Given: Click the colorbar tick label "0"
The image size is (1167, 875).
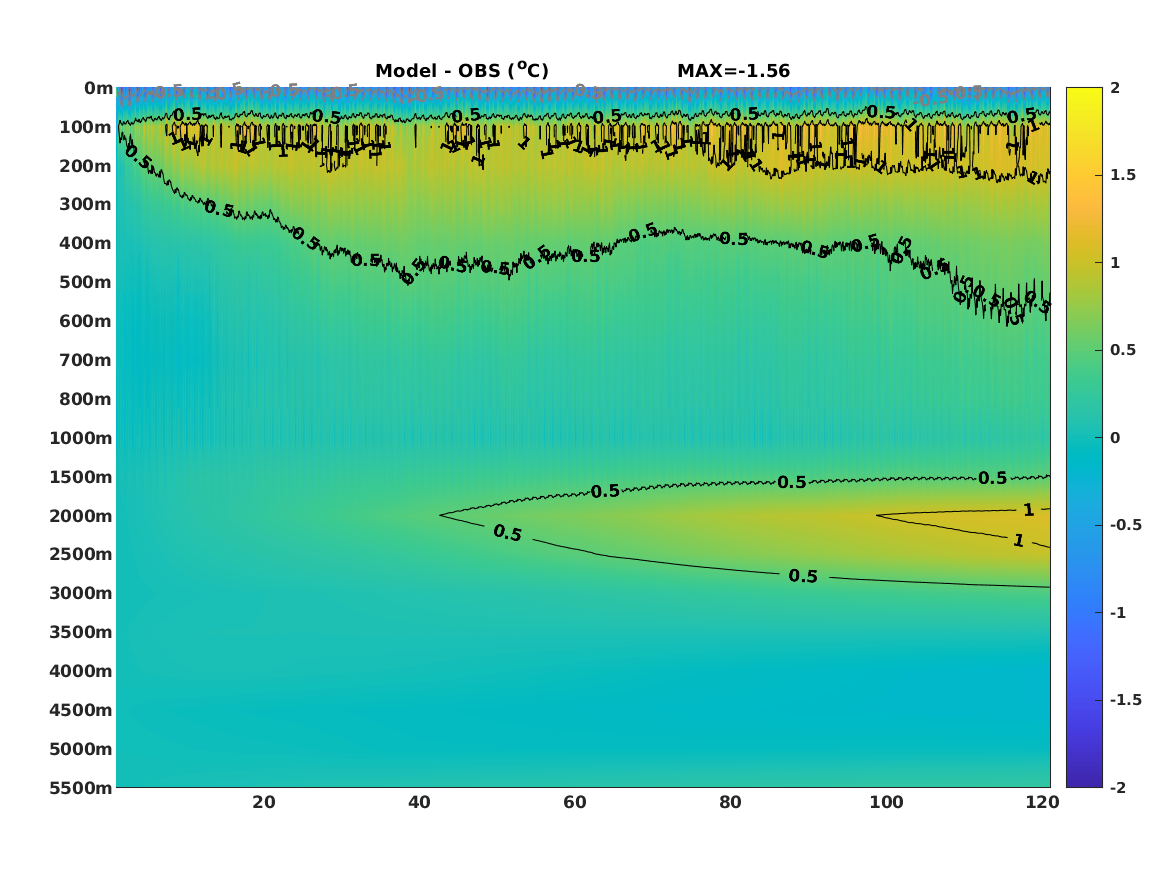Looking at the screenshot, I should click(x=1115, y=438).
